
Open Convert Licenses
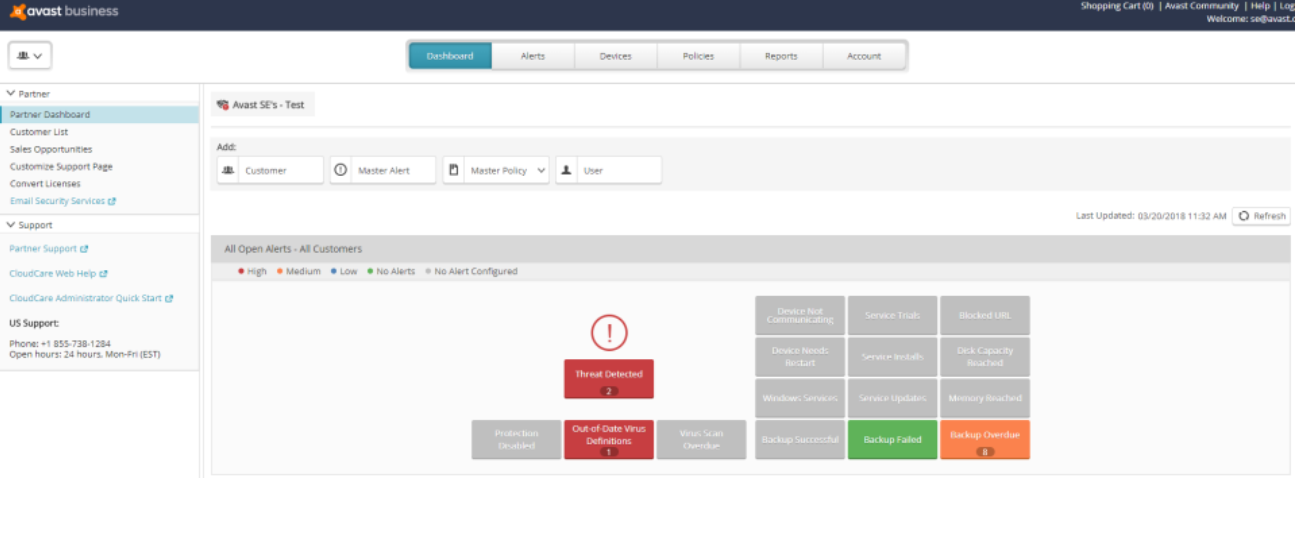coord(45,184)
